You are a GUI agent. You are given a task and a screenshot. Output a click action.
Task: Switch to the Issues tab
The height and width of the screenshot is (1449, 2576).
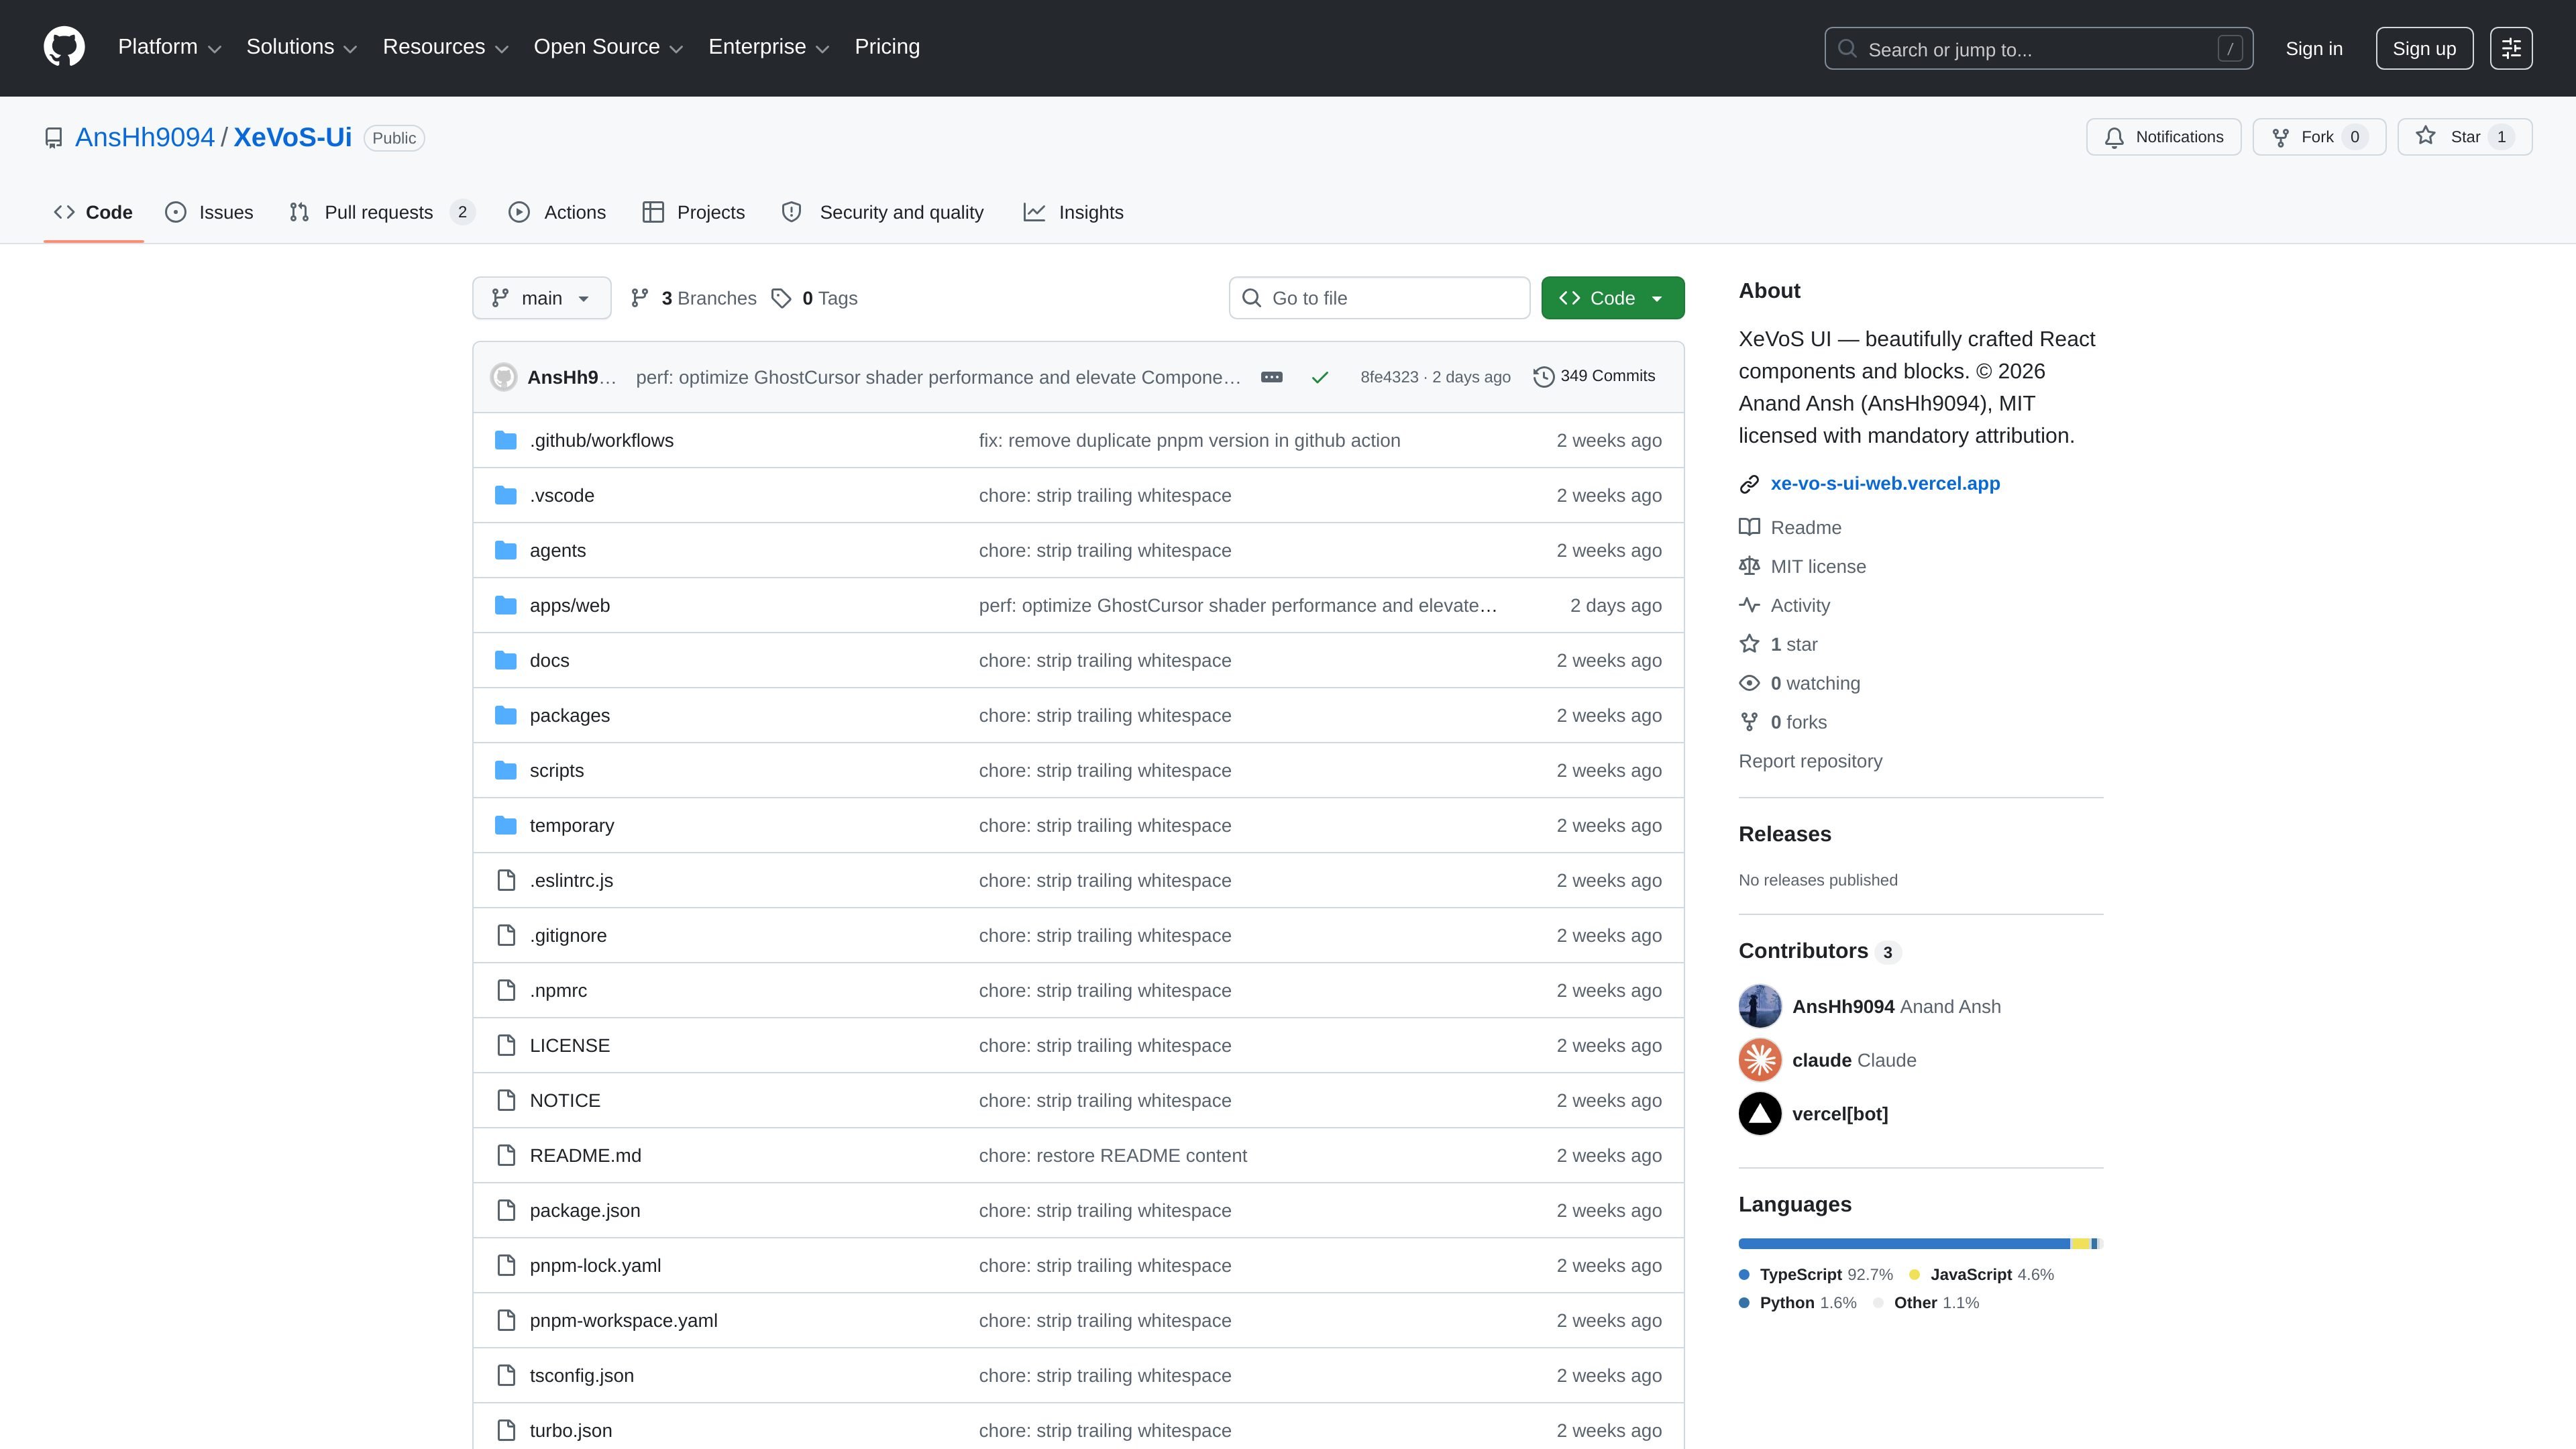(x=209, y=212)
